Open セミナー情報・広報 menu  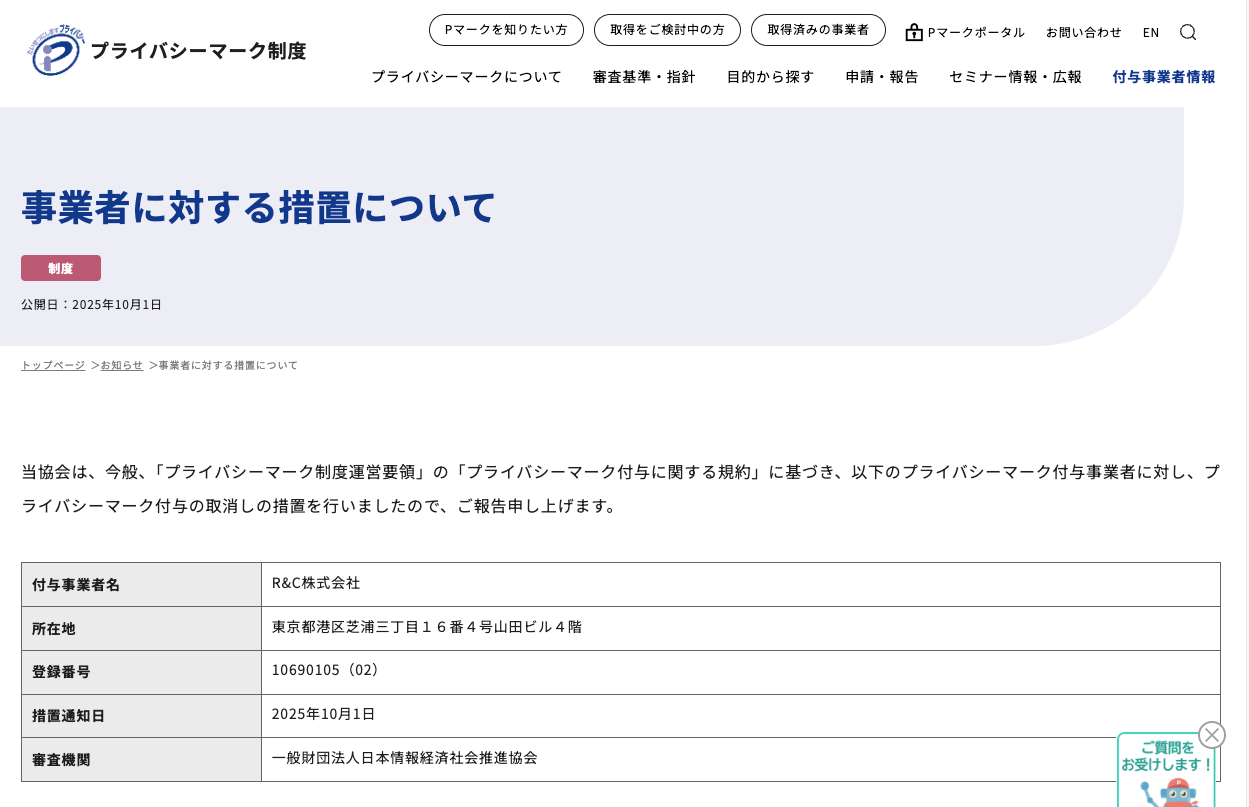pyautogui.click(x=1015, y=77)
